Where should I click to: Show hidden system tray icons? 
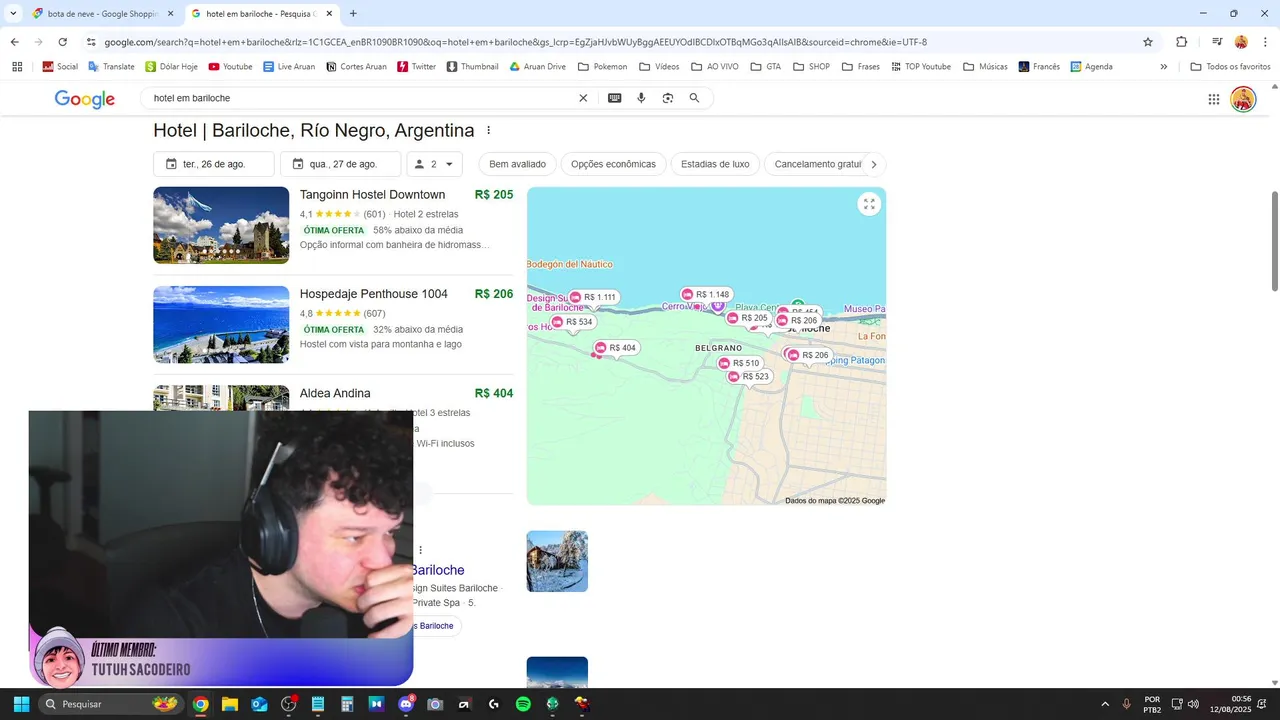point(1105,704)
